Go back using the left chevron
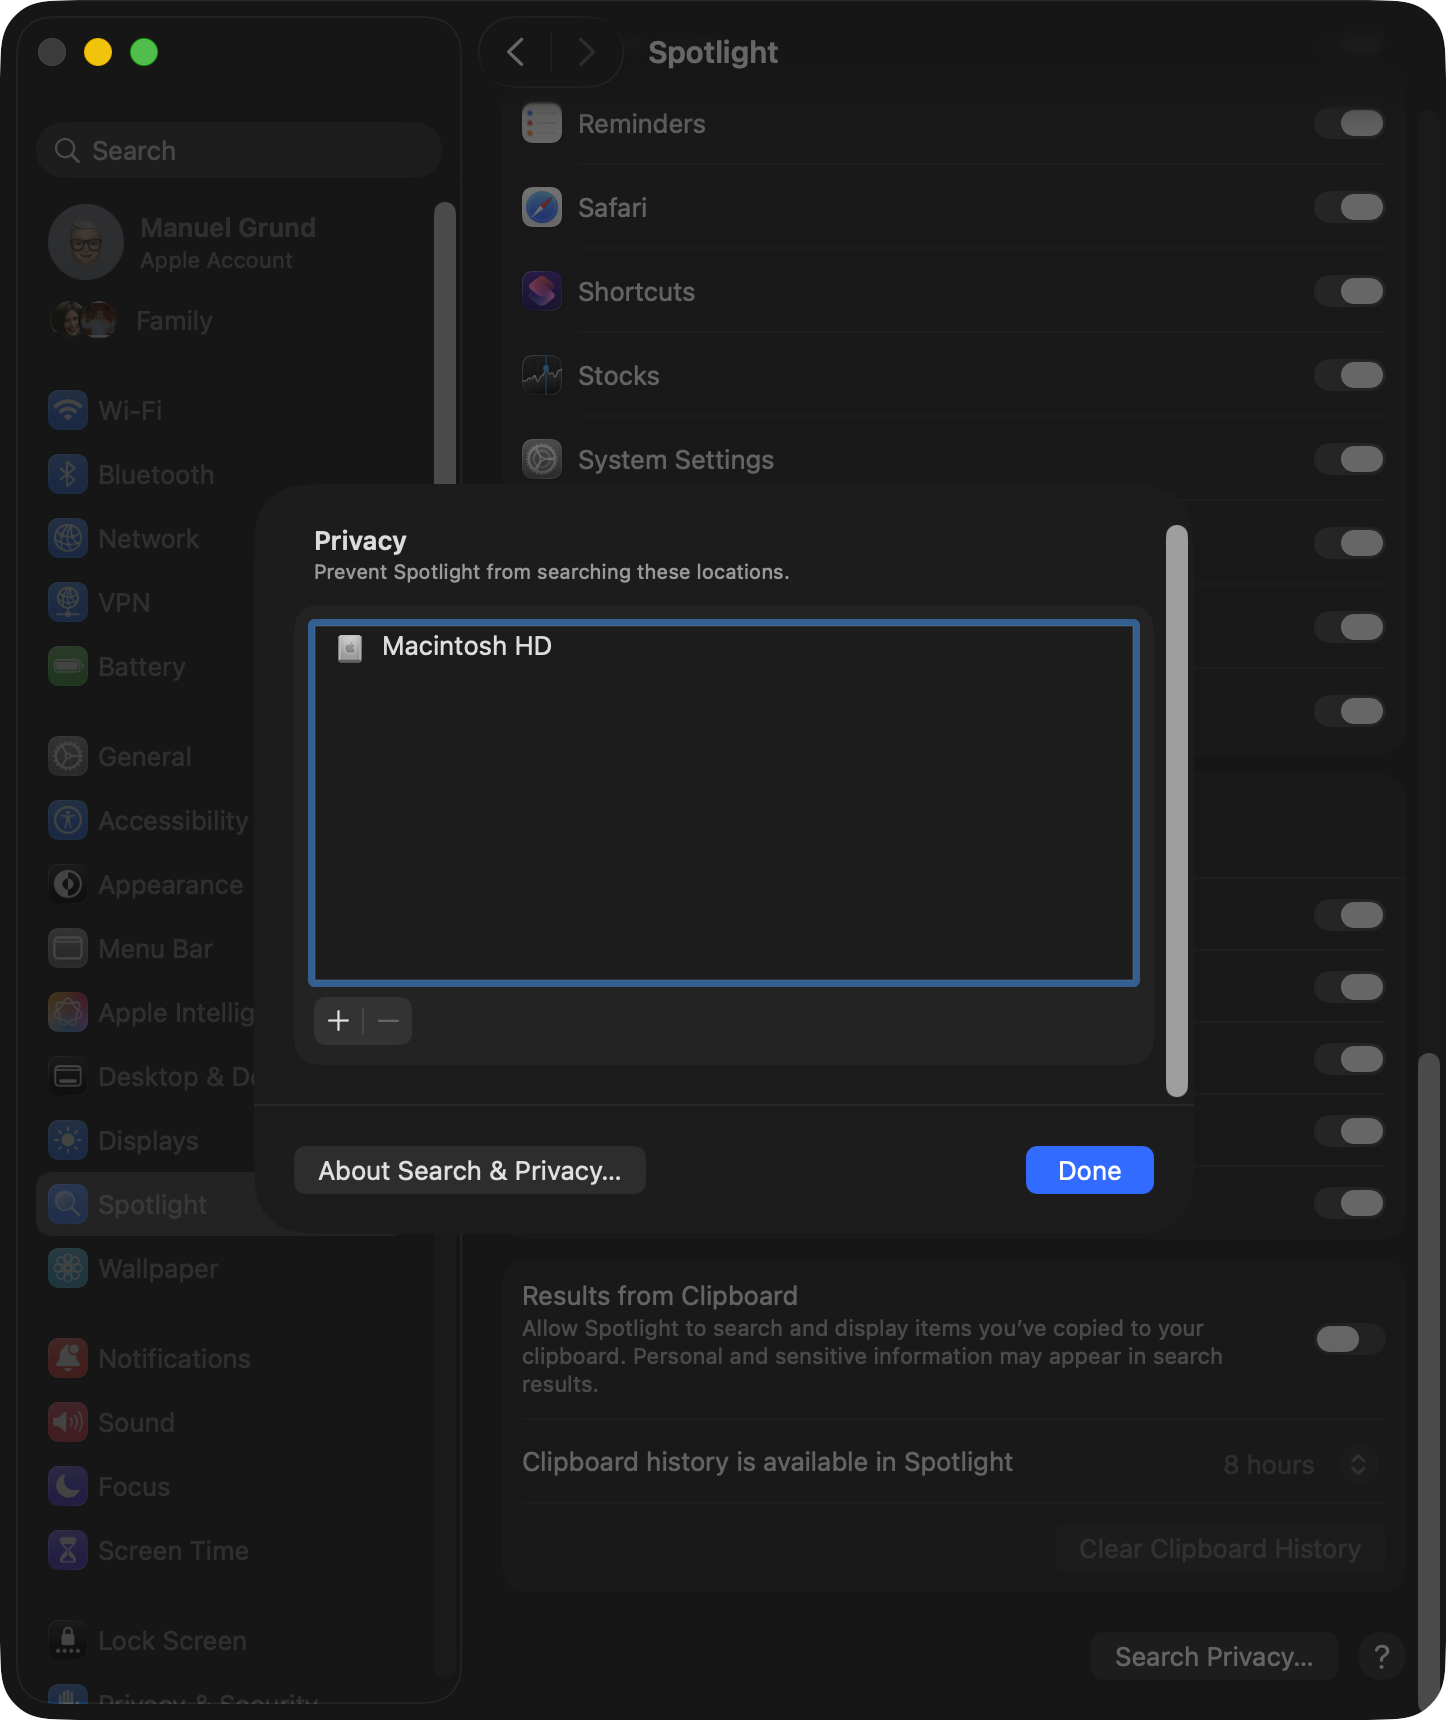Image resolution: width=1446 pixels, height=1720 pixels. click(516, 52)
